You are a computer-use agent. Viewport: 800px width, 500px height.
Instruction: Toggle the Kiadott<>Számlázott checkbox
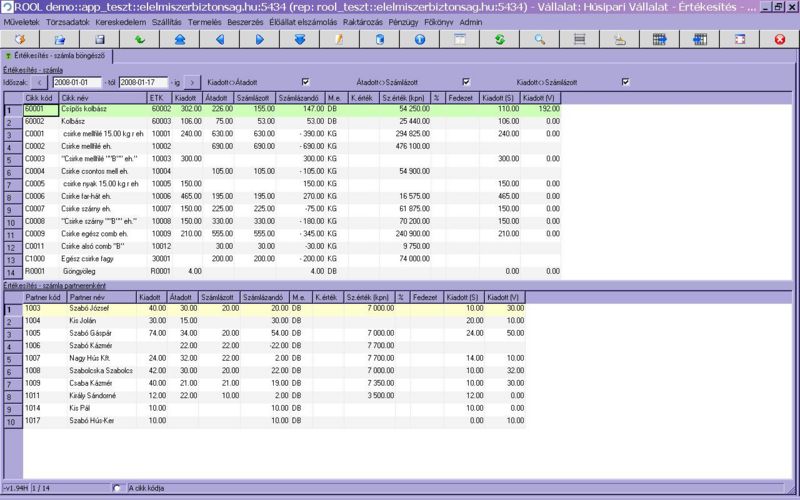coord(626,82)
